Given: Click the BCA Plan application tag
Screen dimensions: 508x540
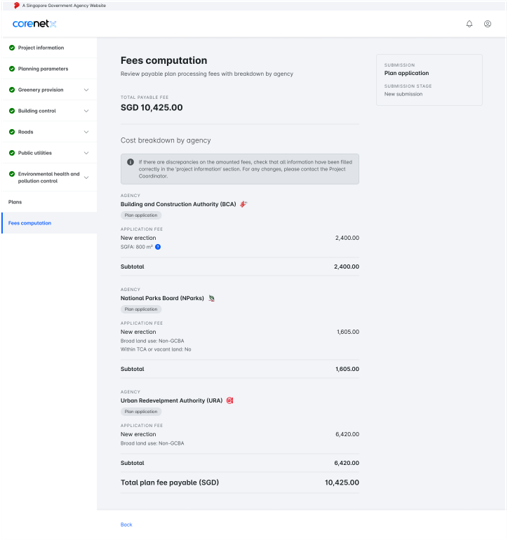Looking at the screenshot, I should (141, 215).
